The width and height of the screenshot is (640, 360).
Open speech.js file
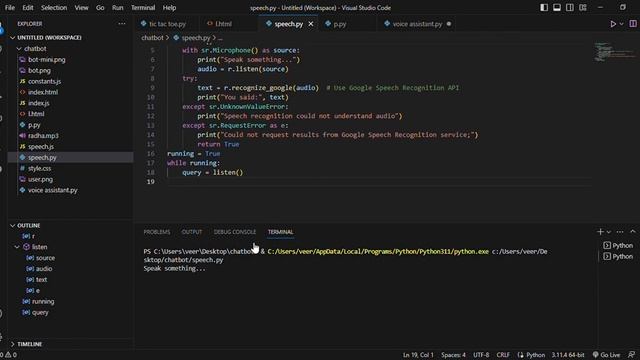coord(41,147)
